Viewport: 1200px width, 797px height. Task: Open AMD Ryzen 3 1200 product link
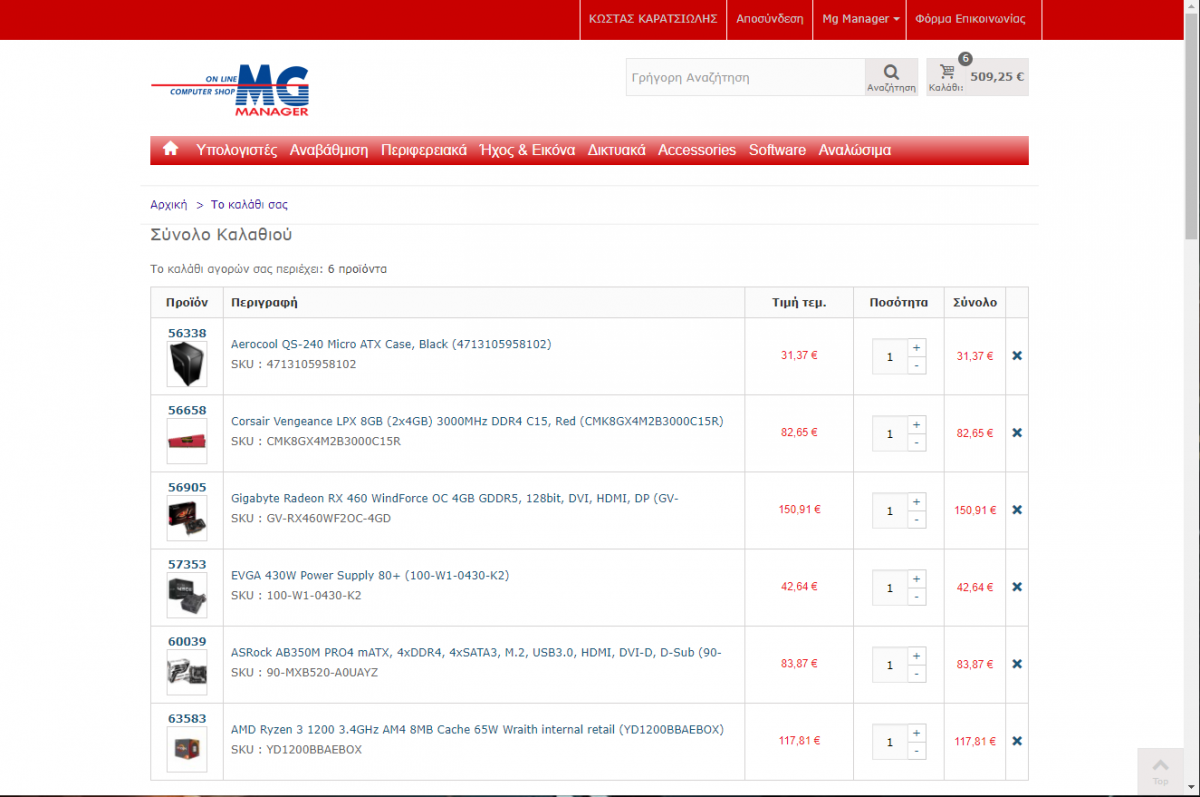(x=477, y=729)
